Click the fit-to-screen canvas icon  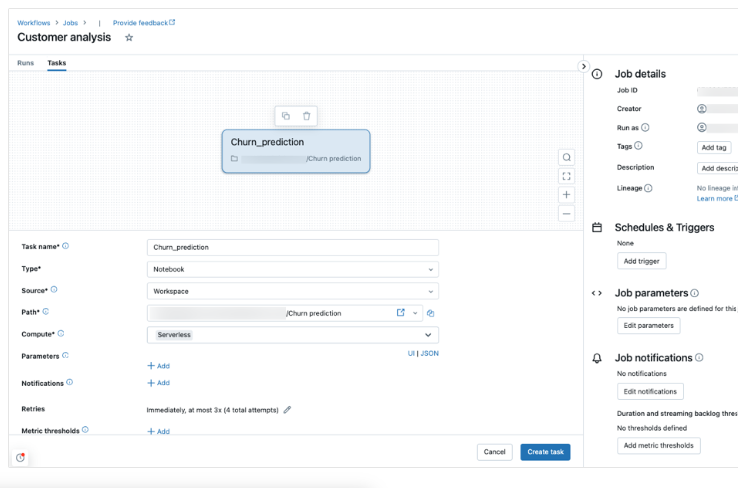[x=567, y=176]
